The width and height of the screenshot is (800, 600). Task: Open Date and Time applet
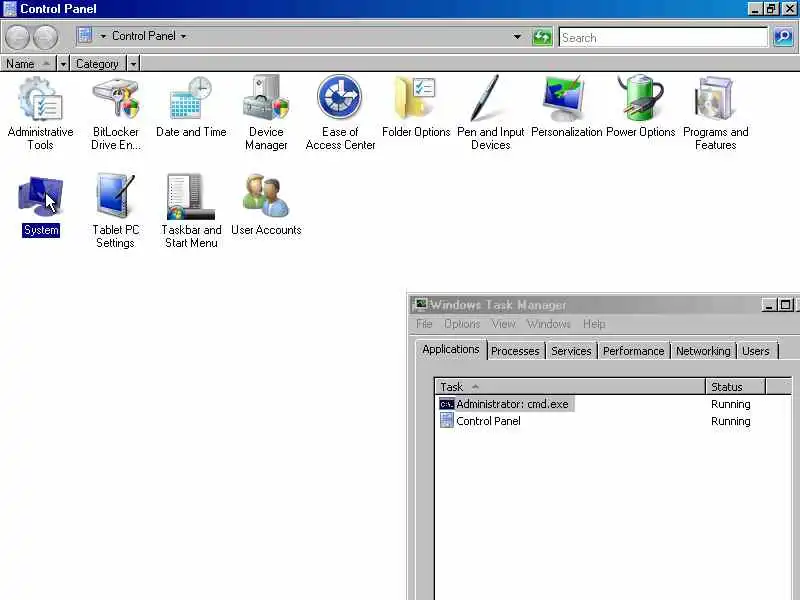pos(191,99)
